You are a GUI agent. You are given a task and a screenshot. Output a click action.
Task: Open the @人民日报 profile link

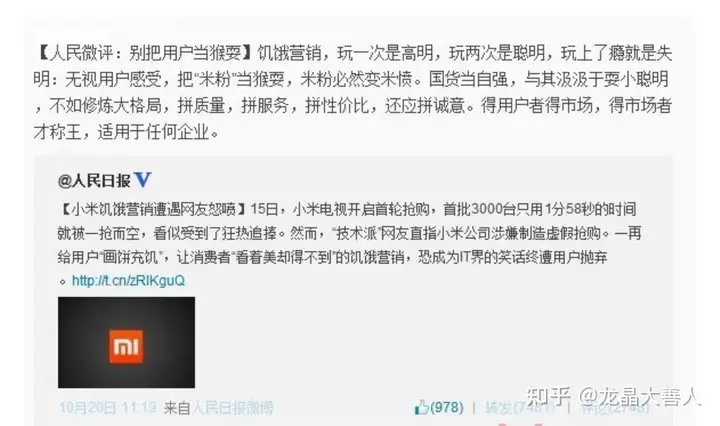[x=94, y=181]
